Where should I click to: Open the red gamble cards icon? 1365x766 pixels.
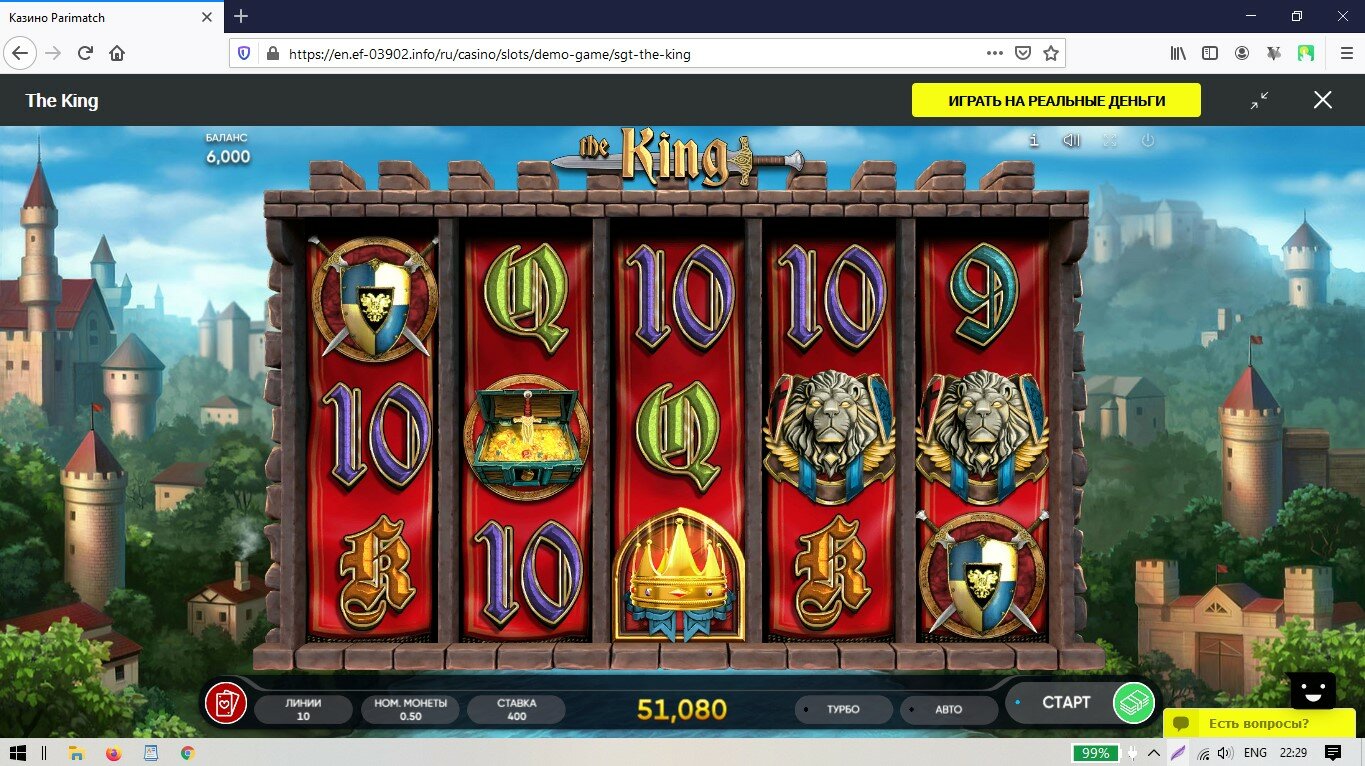(226, 704)
